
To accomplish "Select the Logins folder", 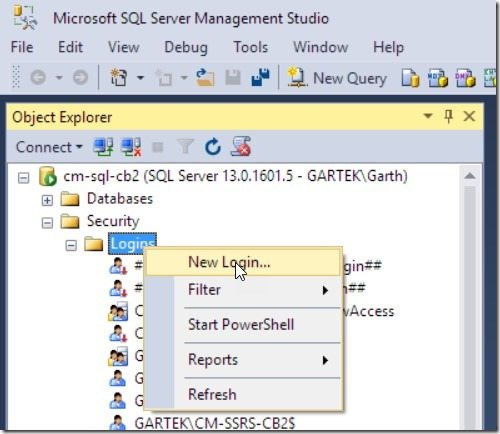I will tap(132, 244).
